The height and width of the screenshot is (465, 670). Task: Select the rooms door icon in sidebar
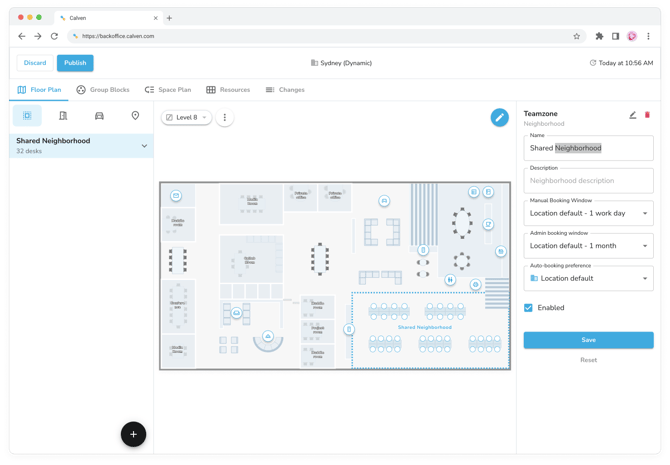pos(63,116)
